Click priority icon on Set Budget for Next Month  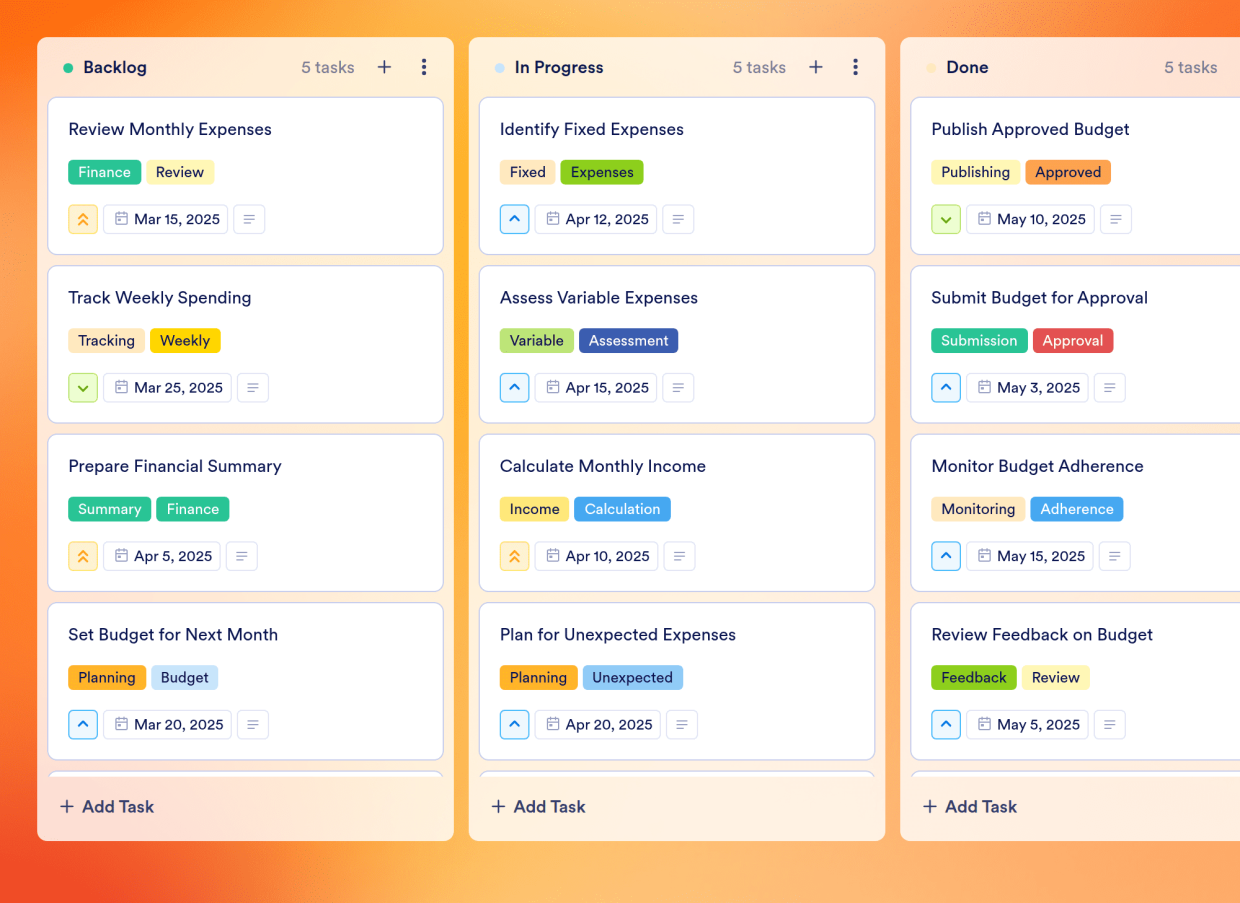[83, 725]
